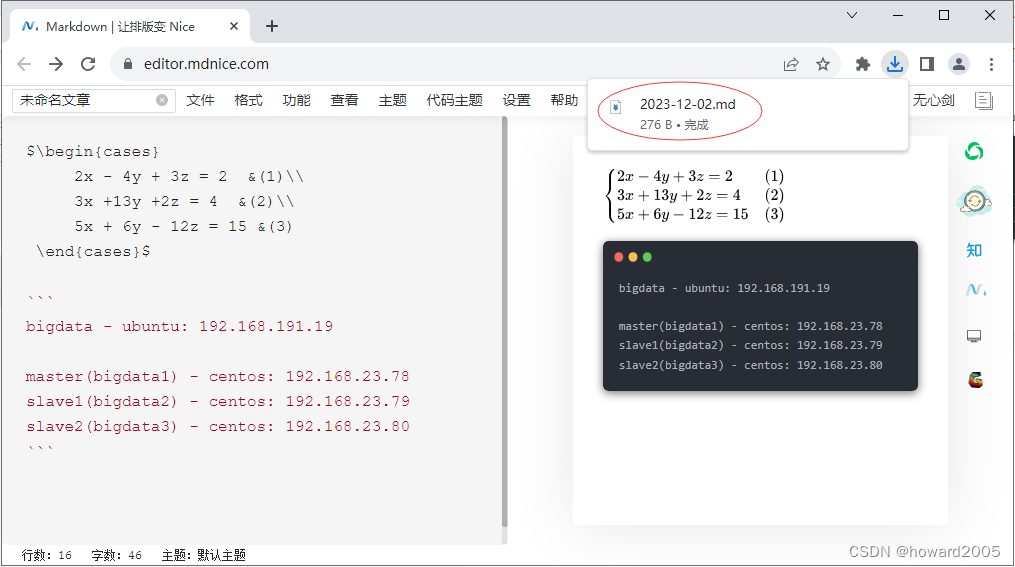Click the 无心剑 username
Viewport: 1015px width, 567px height.
(933, 100)
